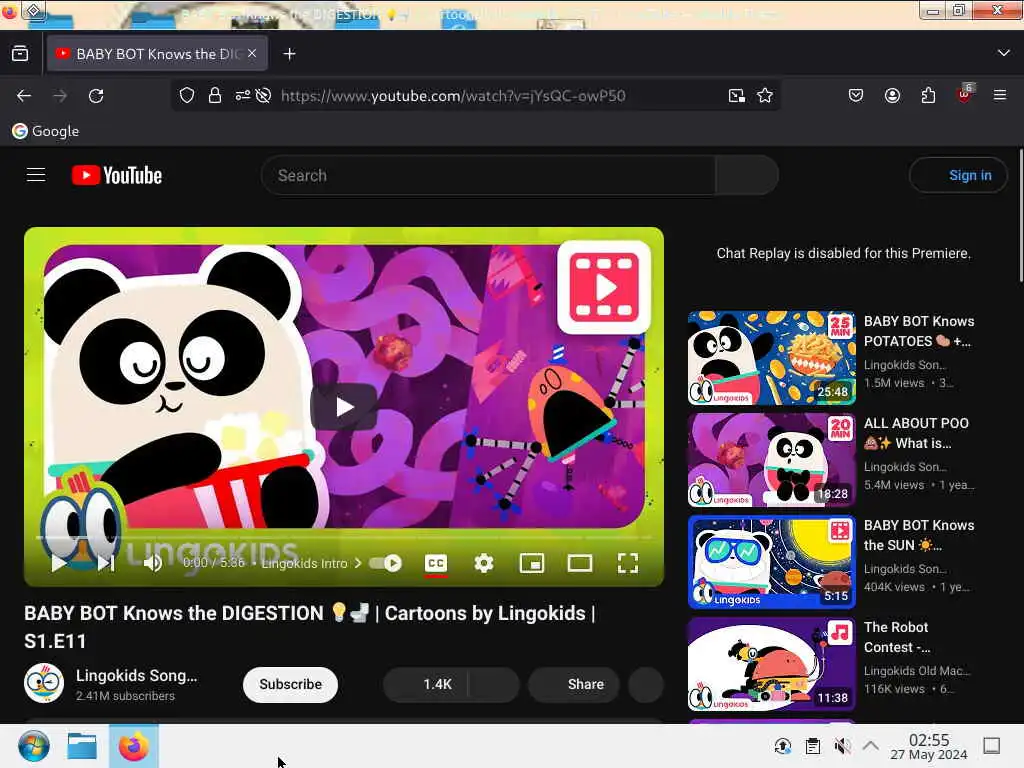Screen dimensions: 1024x768
Task: Open the clock showing 02:55
Action: tap(929, 746)
